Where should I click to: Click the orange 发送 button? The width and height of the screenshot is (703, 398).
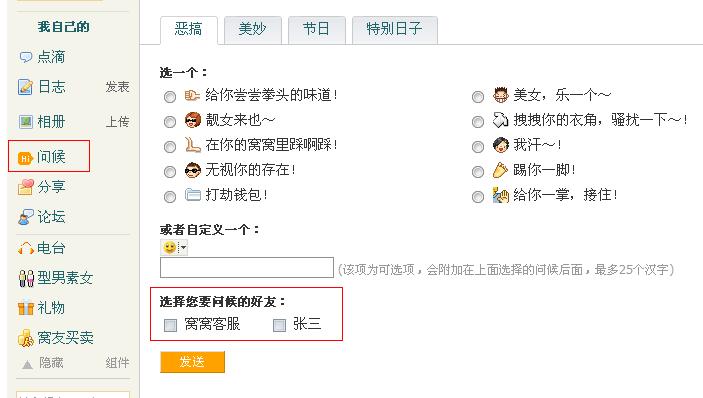(192, 362)
